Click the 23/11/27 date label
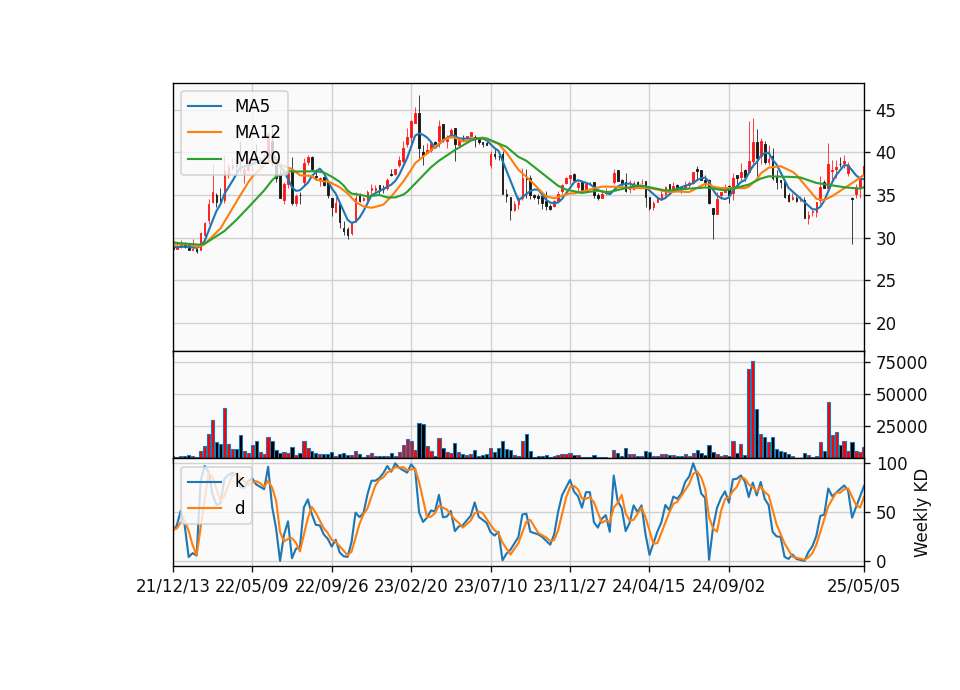Viewport: 960px width, 690px height. [x=570, y=586]
